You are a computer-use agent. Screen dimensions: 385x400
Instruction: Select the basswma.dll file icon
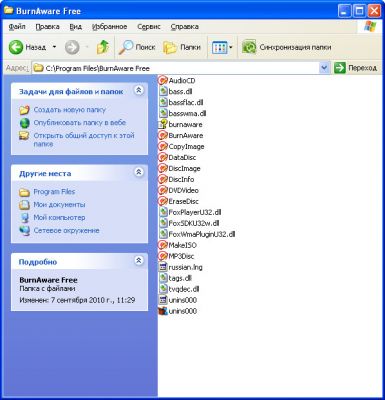click(x=163, y=113)
